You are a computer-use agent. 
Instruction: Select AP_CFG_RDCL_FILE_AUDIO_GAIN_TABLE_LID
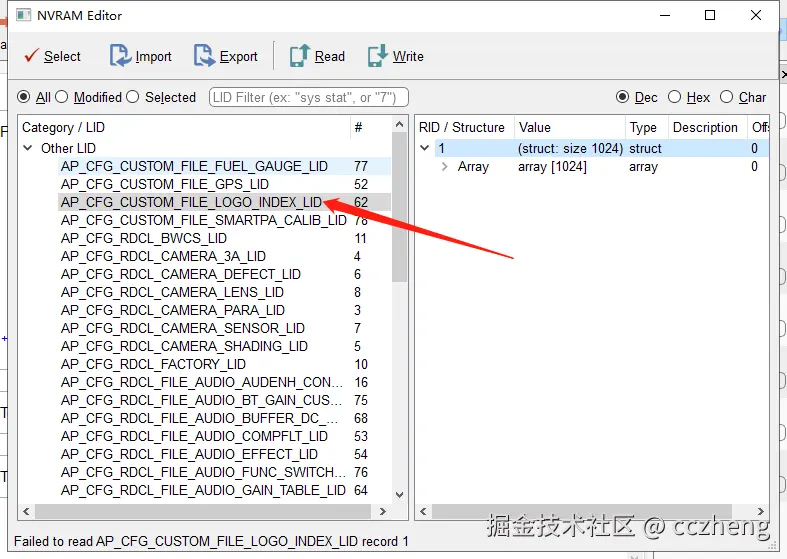[203, 491]
